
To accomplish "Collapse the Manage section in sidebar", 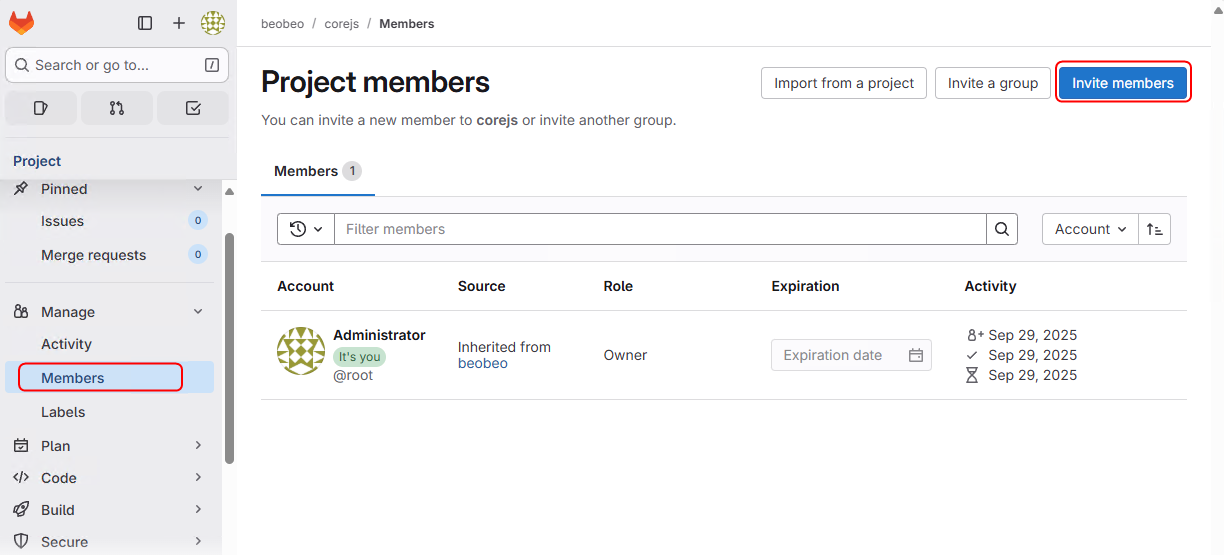I will tap(198, 312).
